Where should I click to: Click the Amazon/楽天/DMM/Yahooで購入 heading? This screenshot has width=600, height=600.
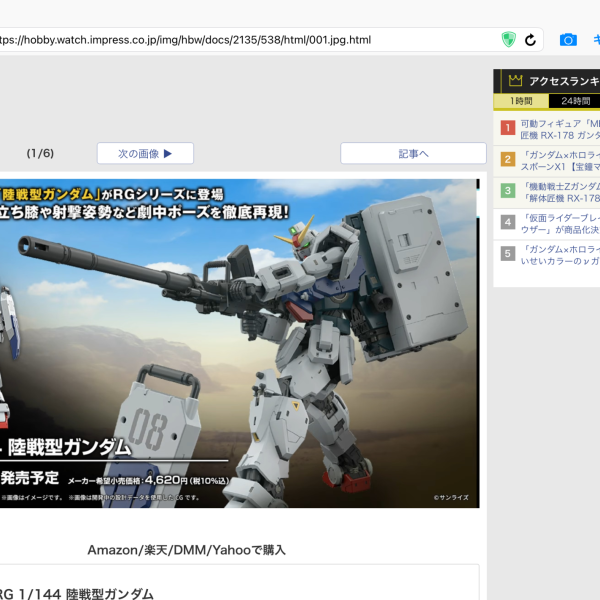pos(186,550)
